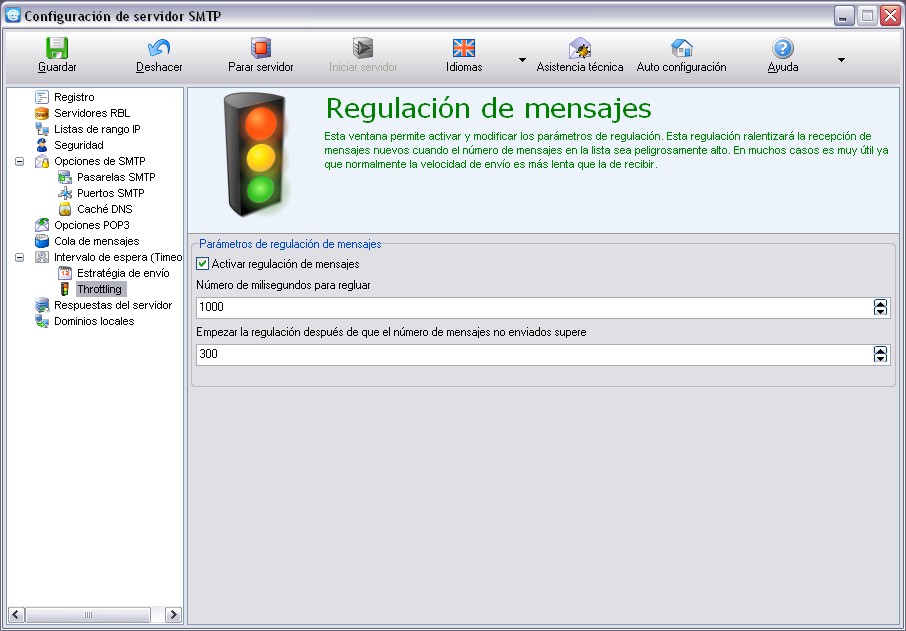Click the tree scrollbar left arrow
The height and width of the screenshot is (631, 906).
[x=16, y=614]
